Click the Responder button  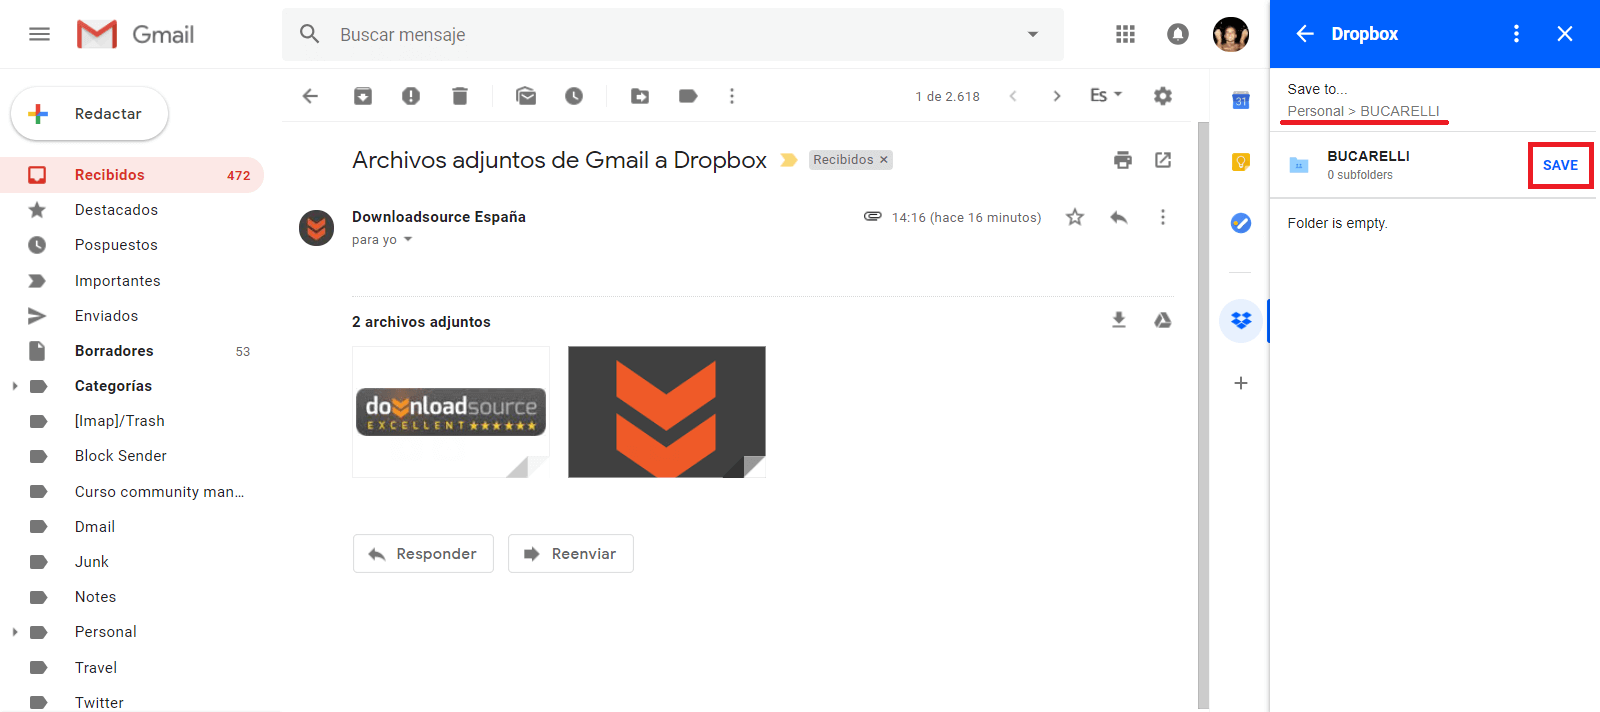423,553
